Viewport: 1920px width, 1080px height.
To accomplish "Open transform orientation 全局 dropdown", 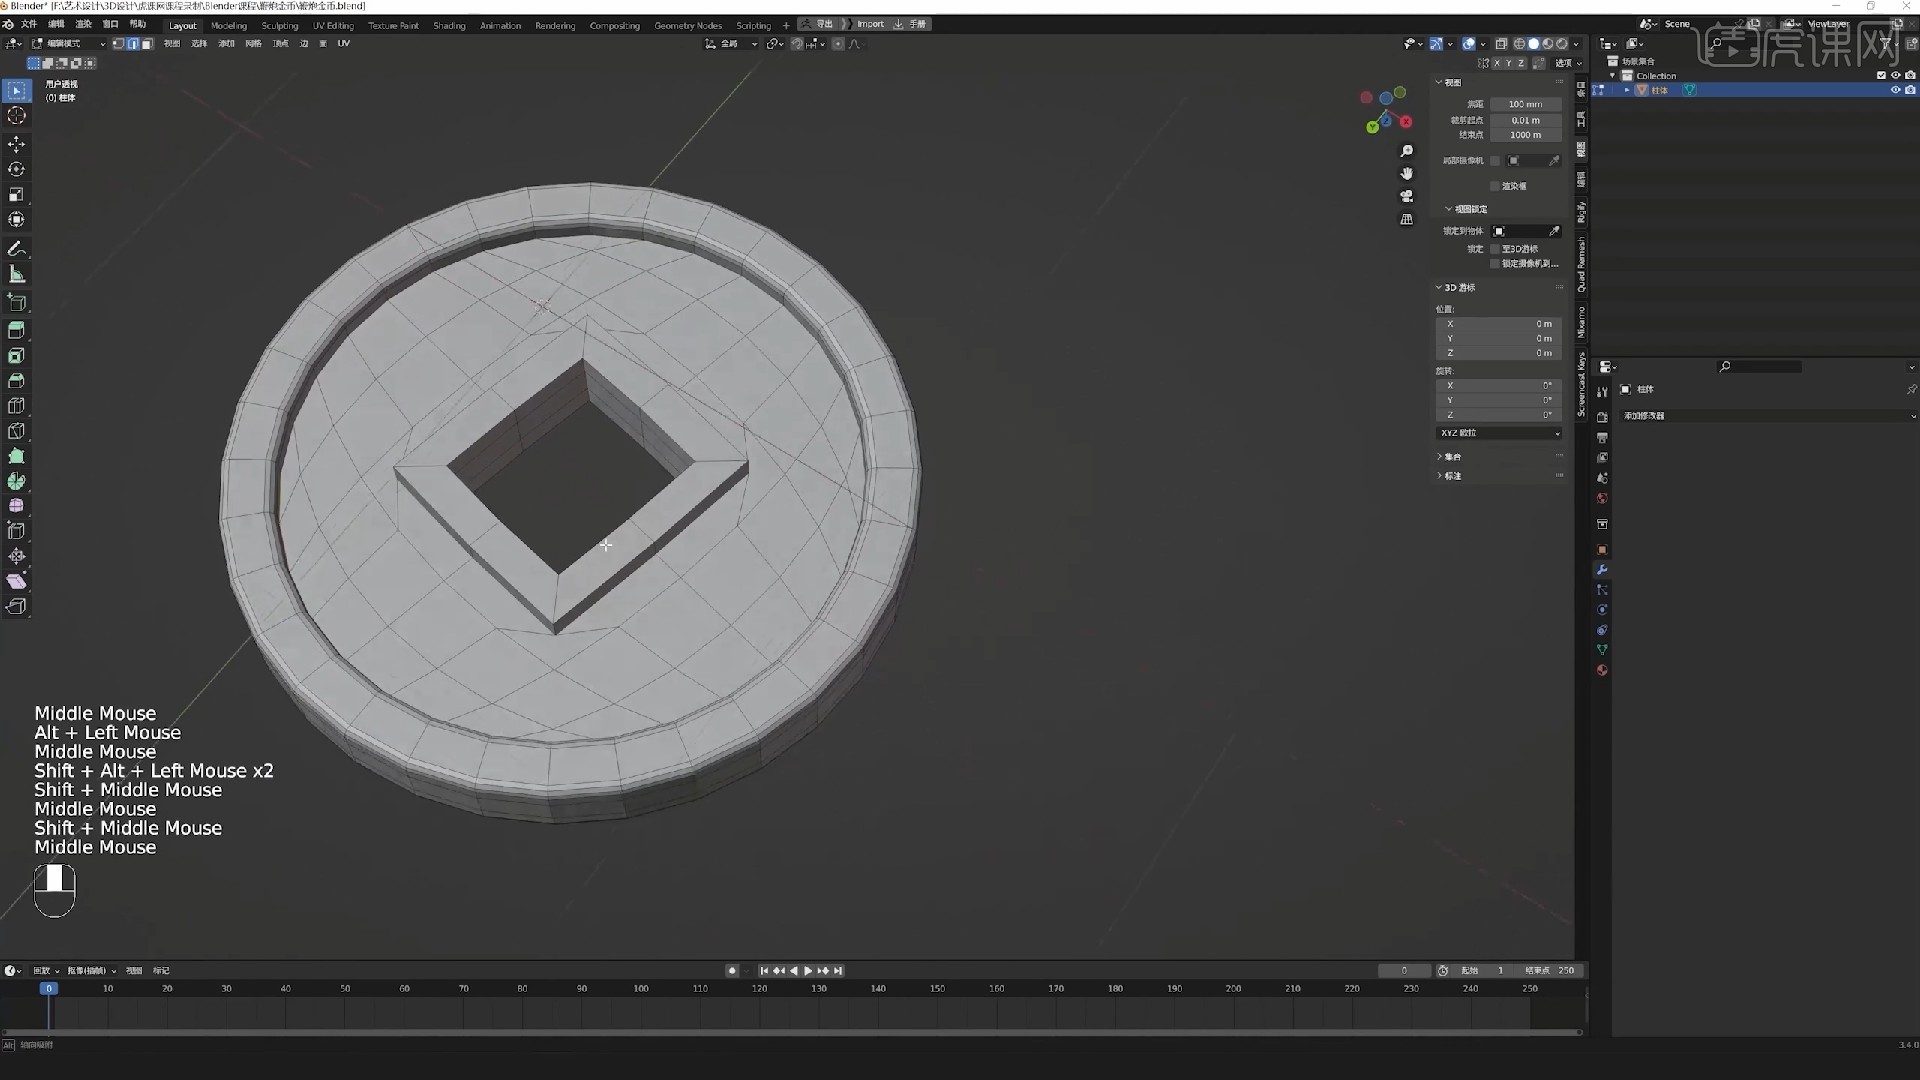I will coord(730,44).
